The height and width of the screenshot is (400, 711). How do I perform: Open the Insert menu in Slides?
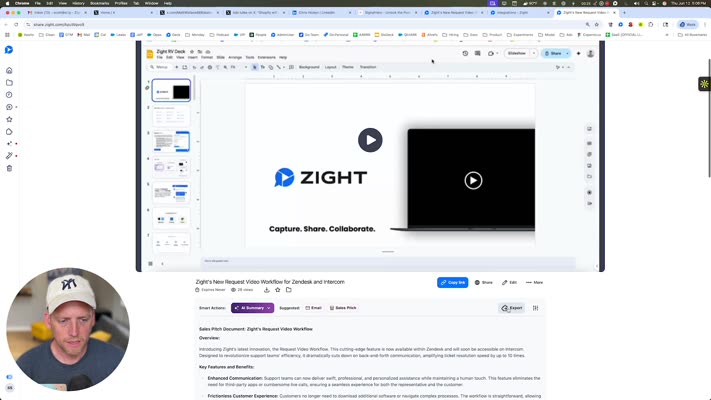click(x=193, y=58)
